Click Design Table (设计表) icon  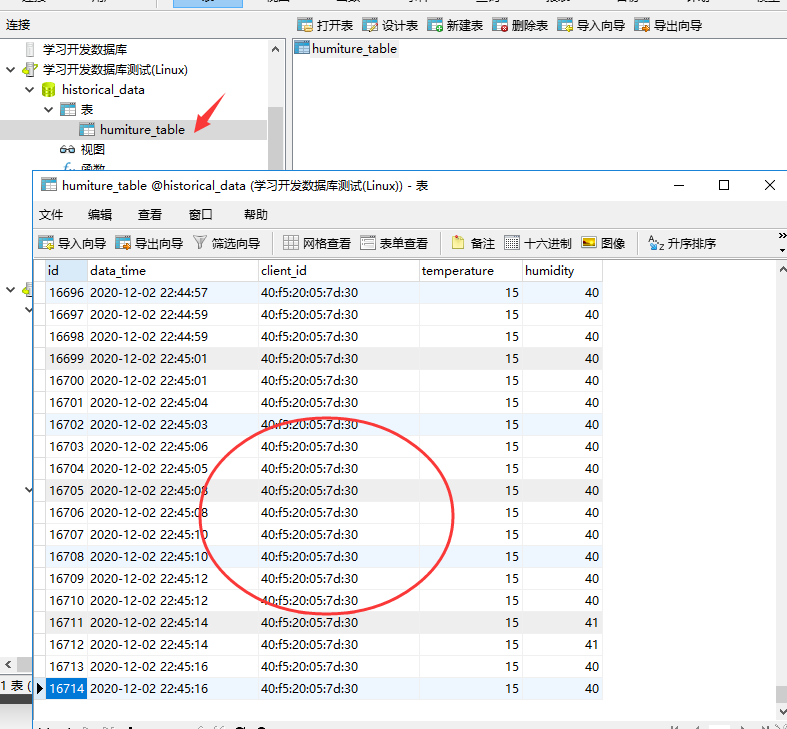[x=370, y=25]
